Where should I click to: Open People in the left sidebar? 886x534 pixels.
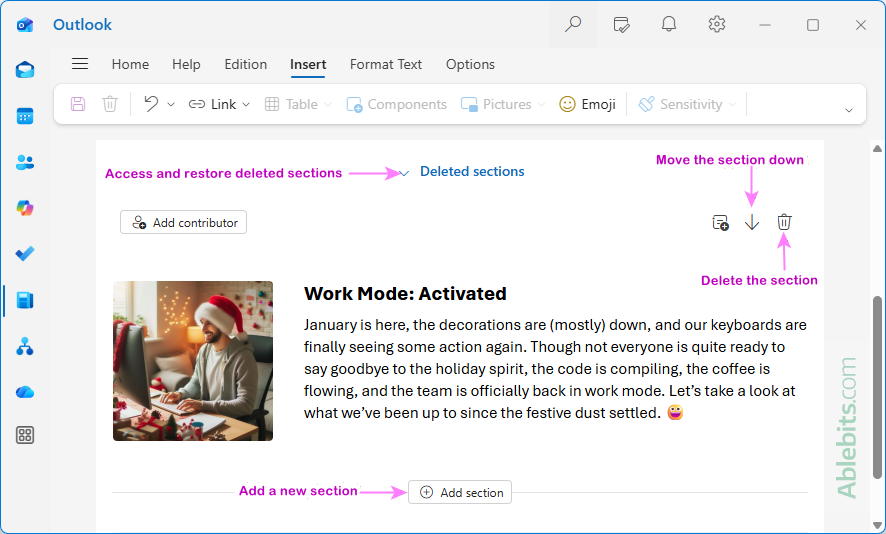(25, 162)
